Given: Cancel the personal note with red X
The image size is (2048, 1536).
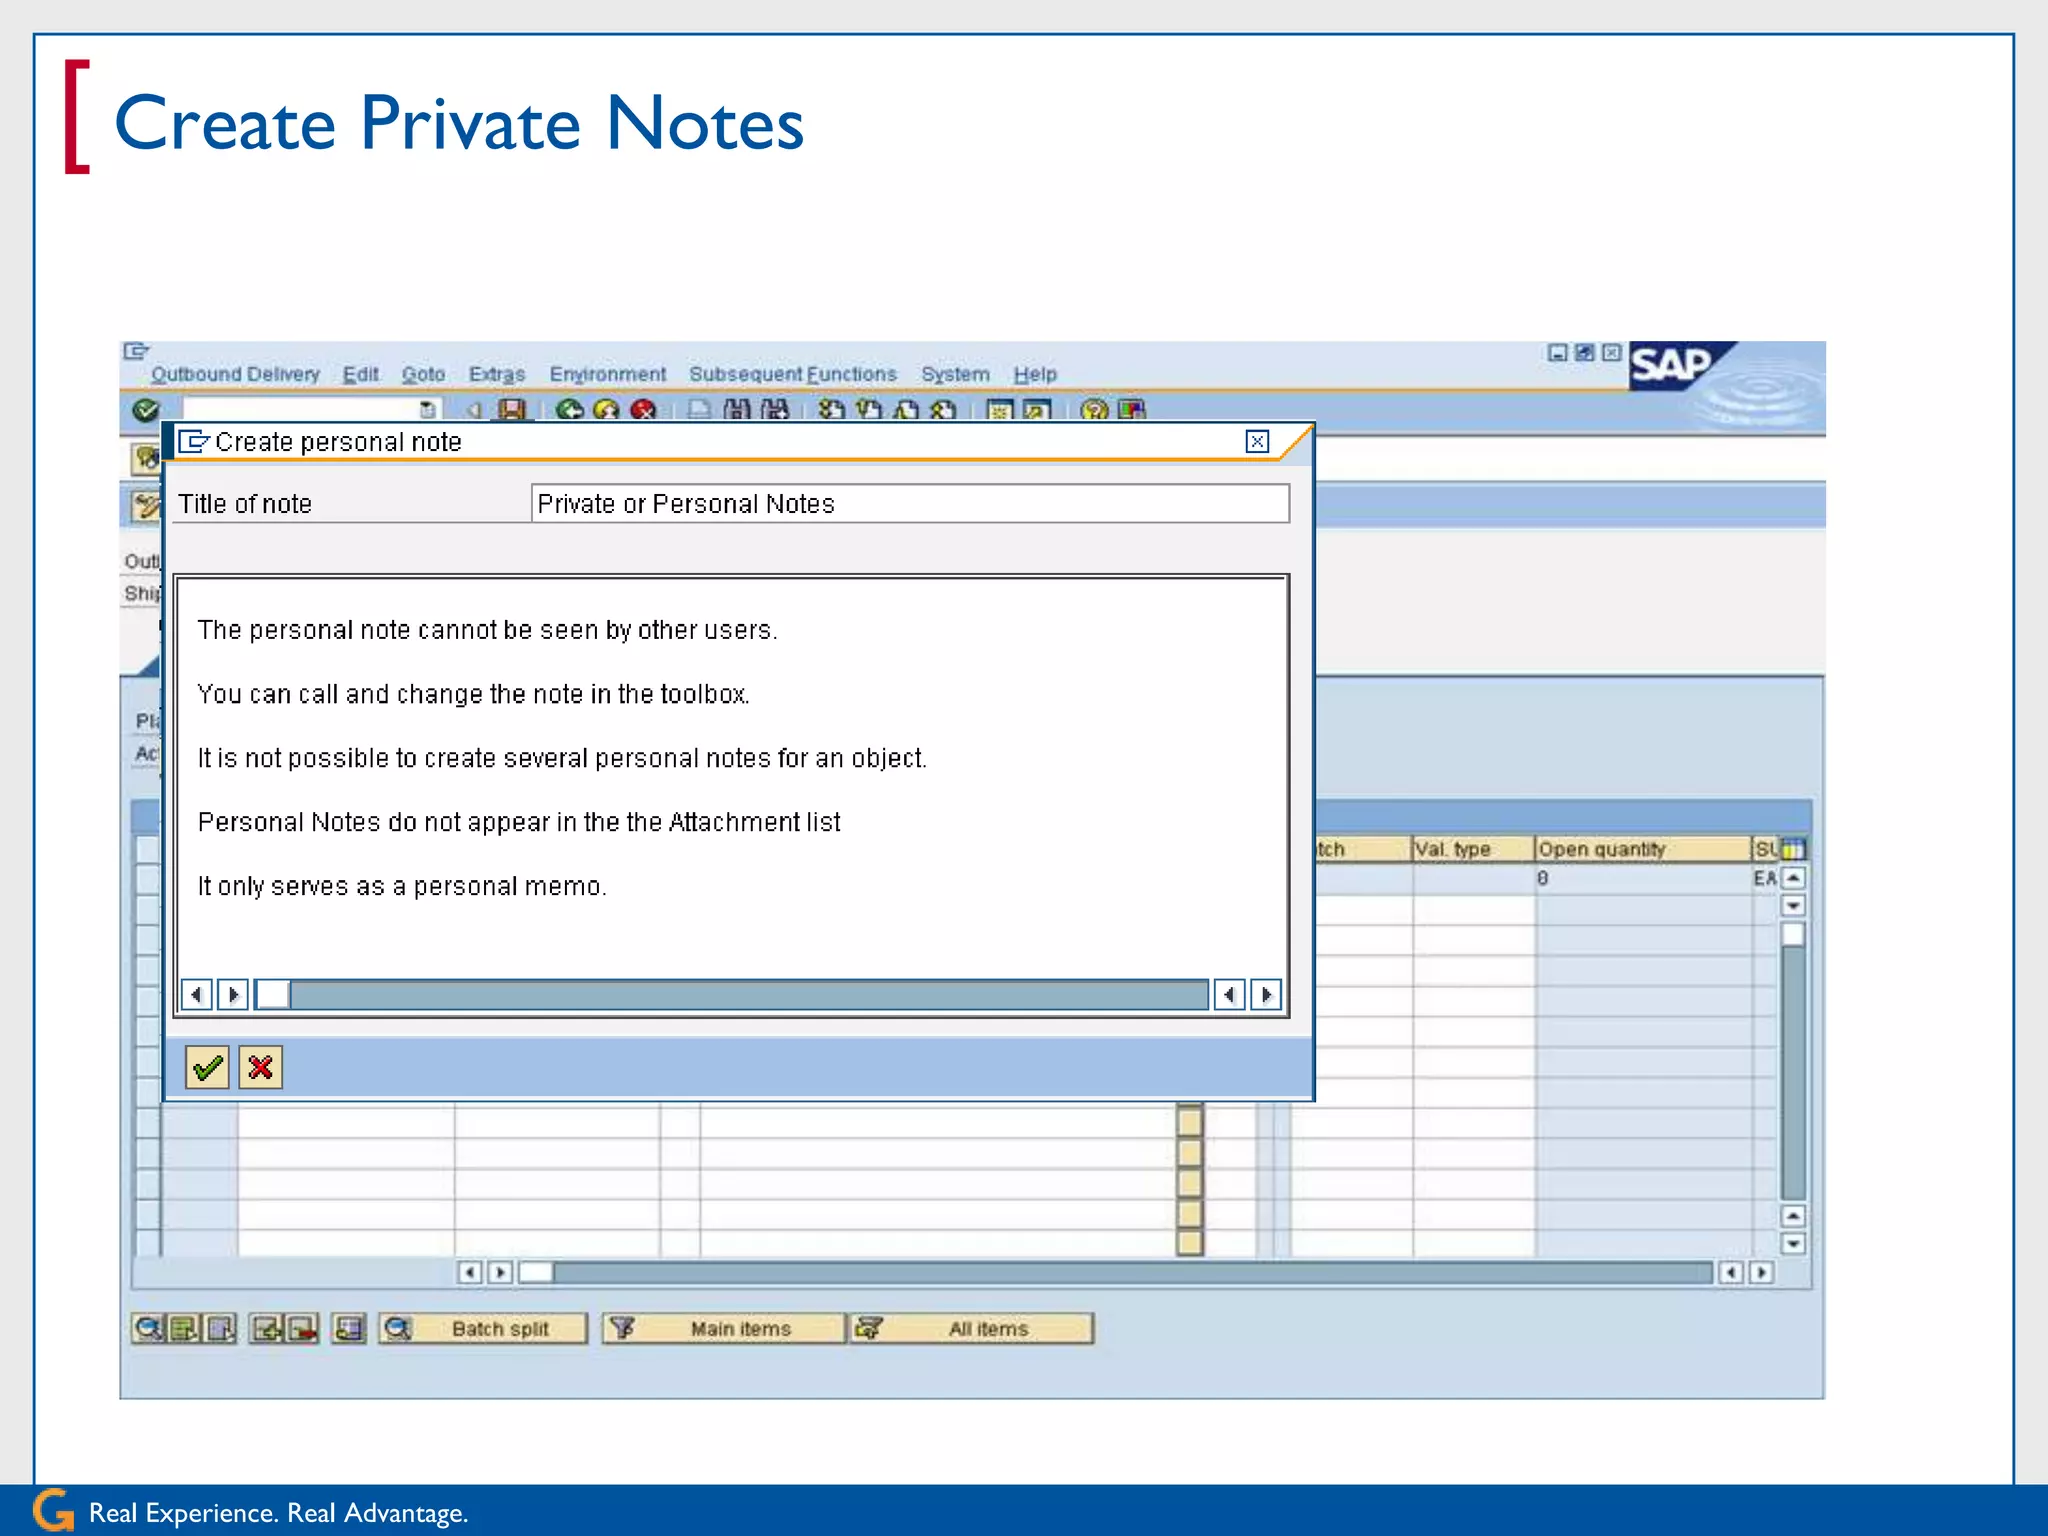Looking at the screenshot, I should [261, 1068].
